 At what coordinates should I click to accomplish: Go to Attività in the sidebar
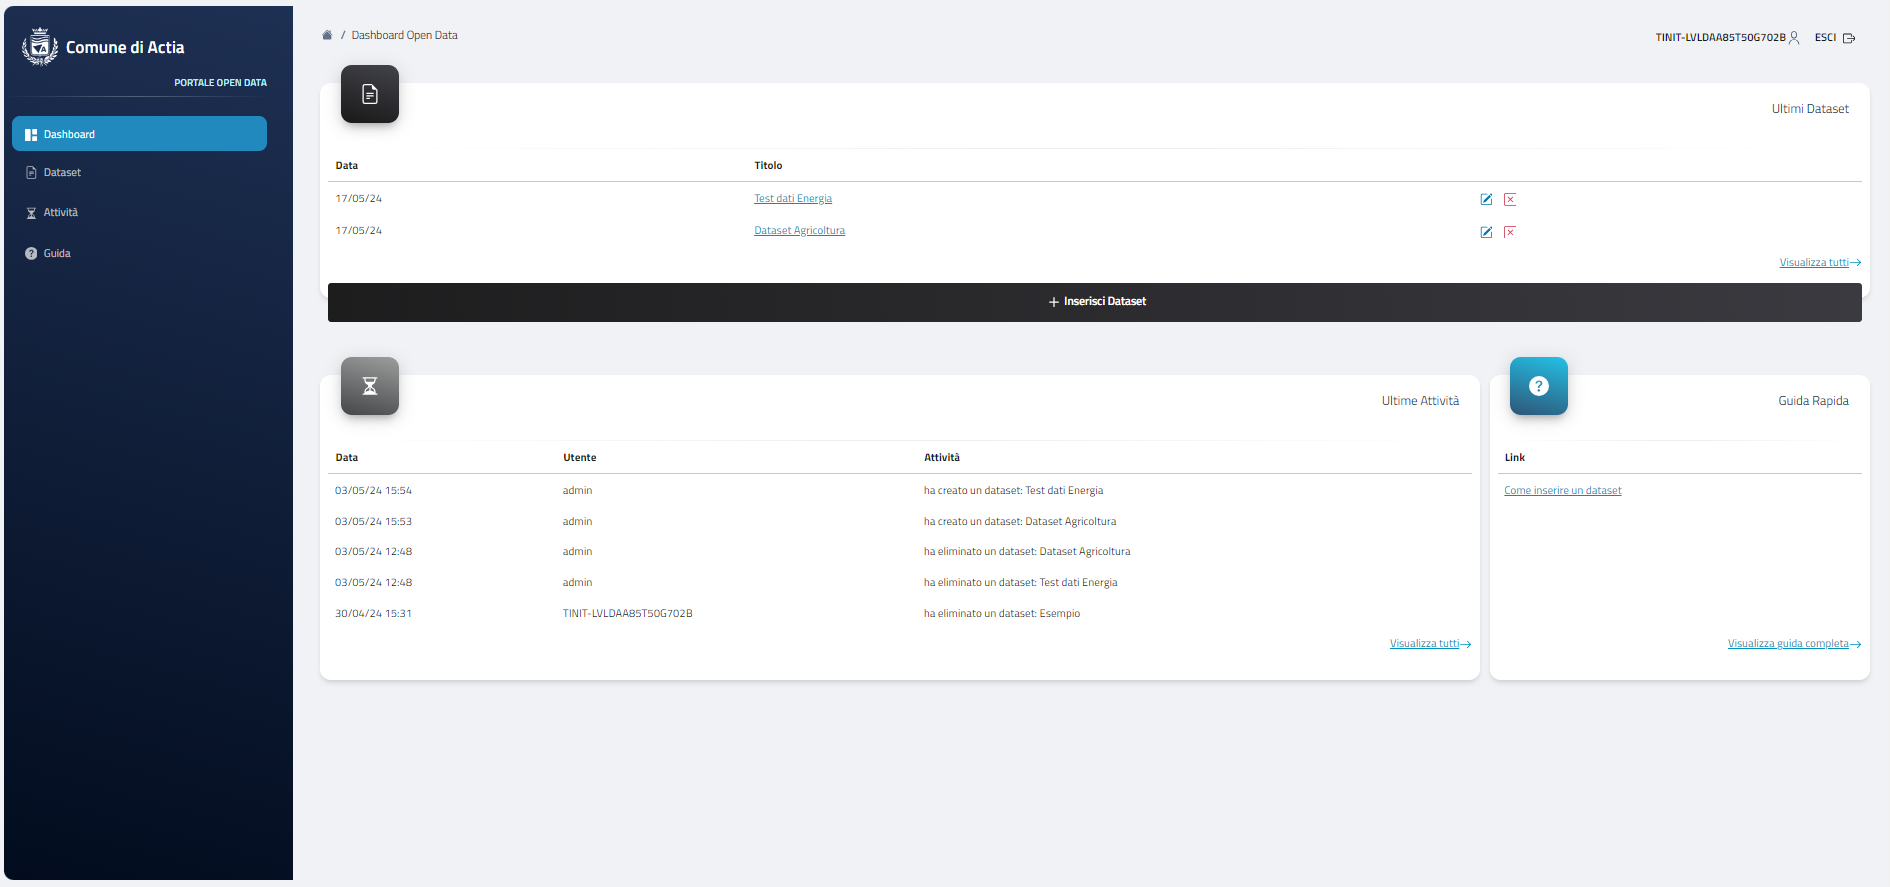[x=60, y=213]
